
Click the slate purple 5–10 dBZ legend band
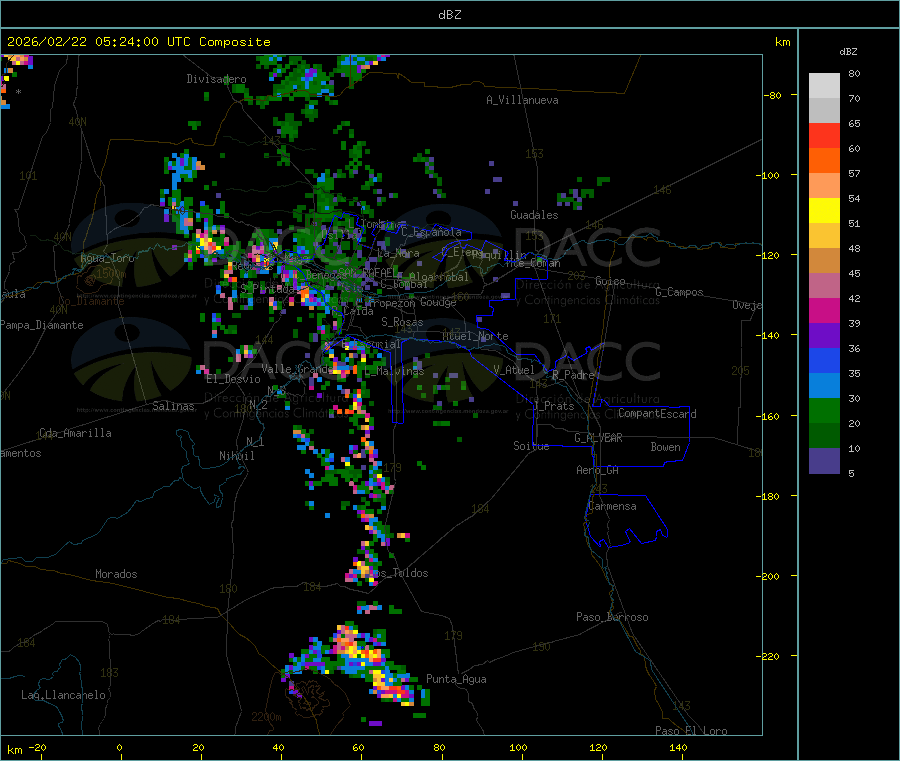824,461
